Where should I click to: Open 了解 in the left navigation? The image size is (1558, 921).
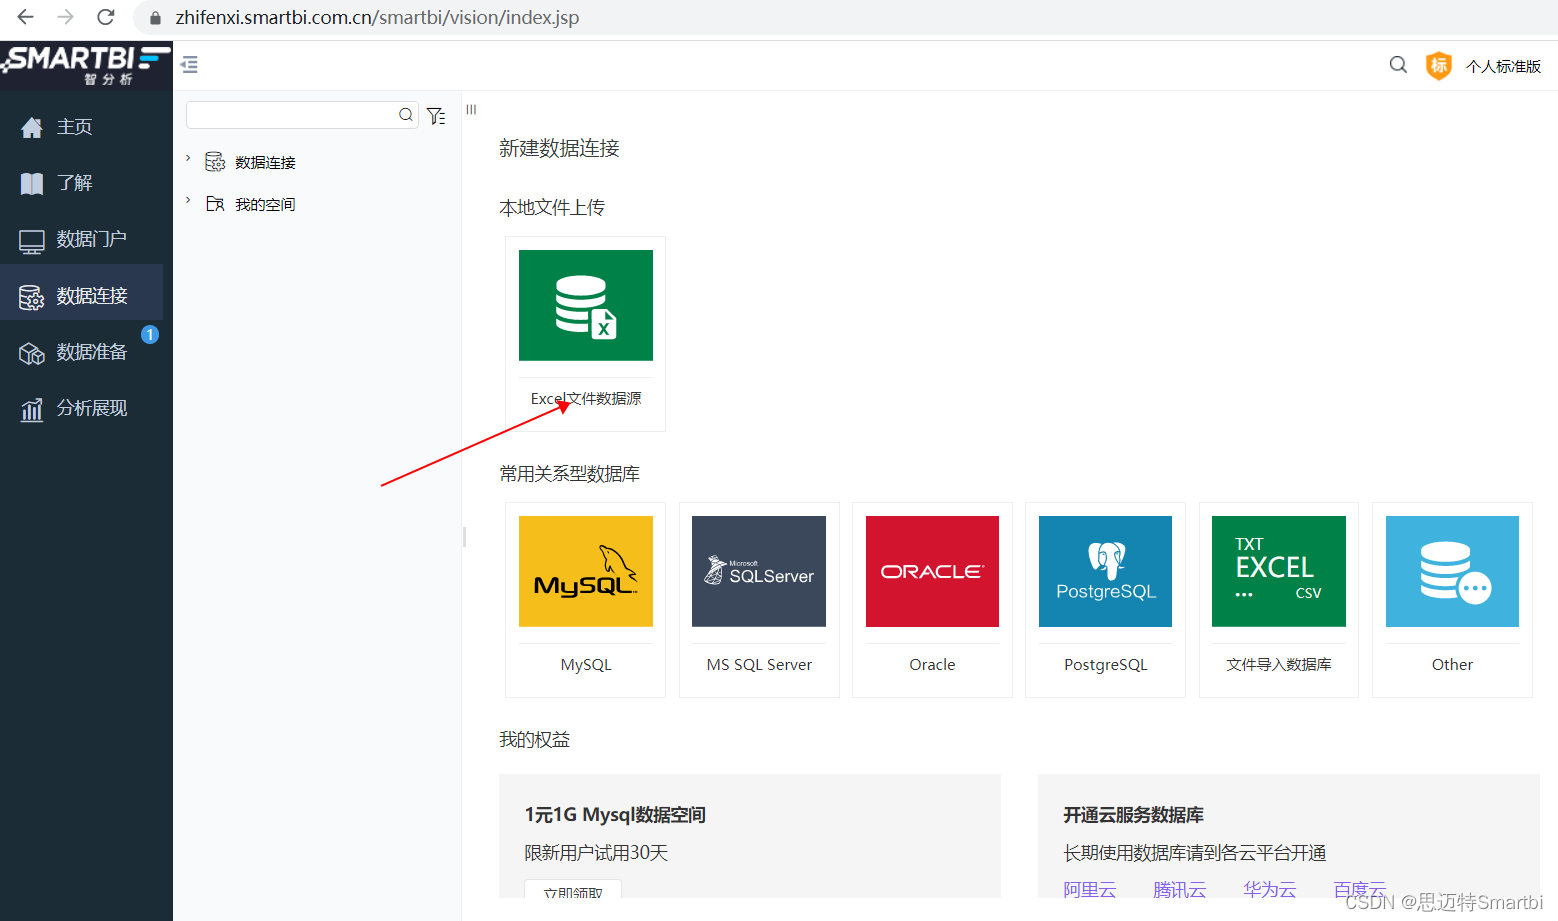[x=82, y=183]
